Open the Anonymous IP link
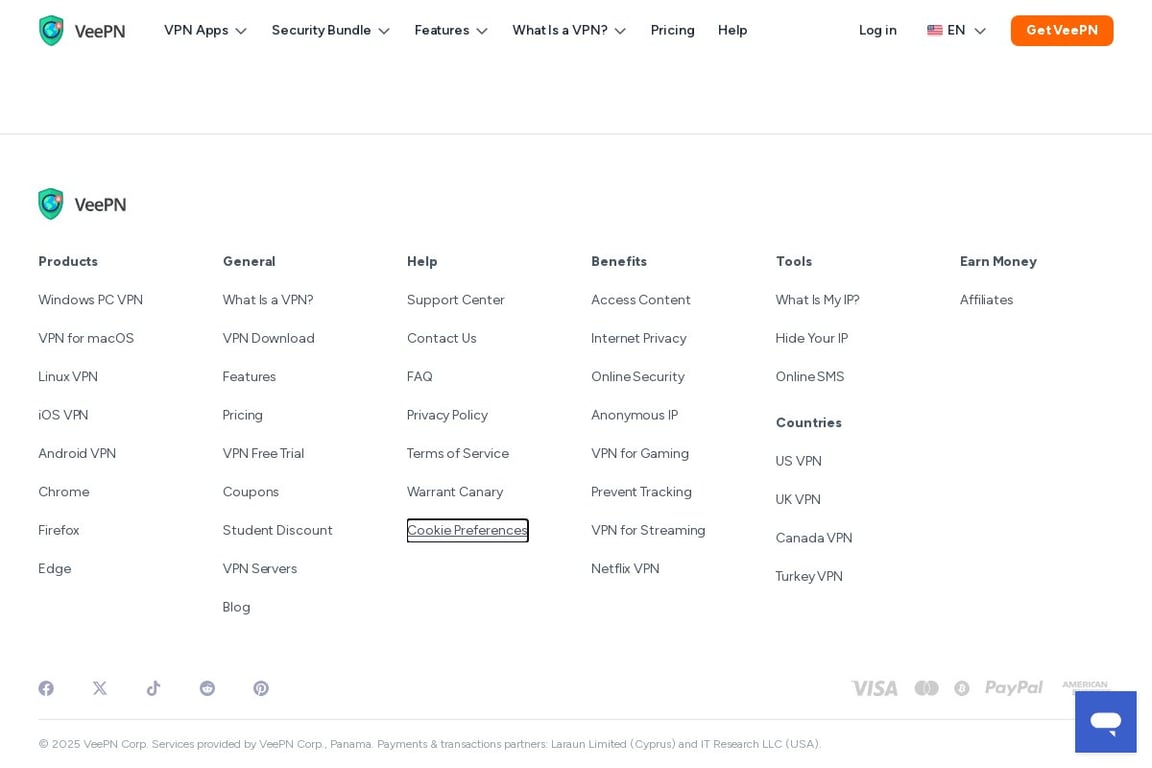This screenshot has height=768, width=1152. (634, 415)
